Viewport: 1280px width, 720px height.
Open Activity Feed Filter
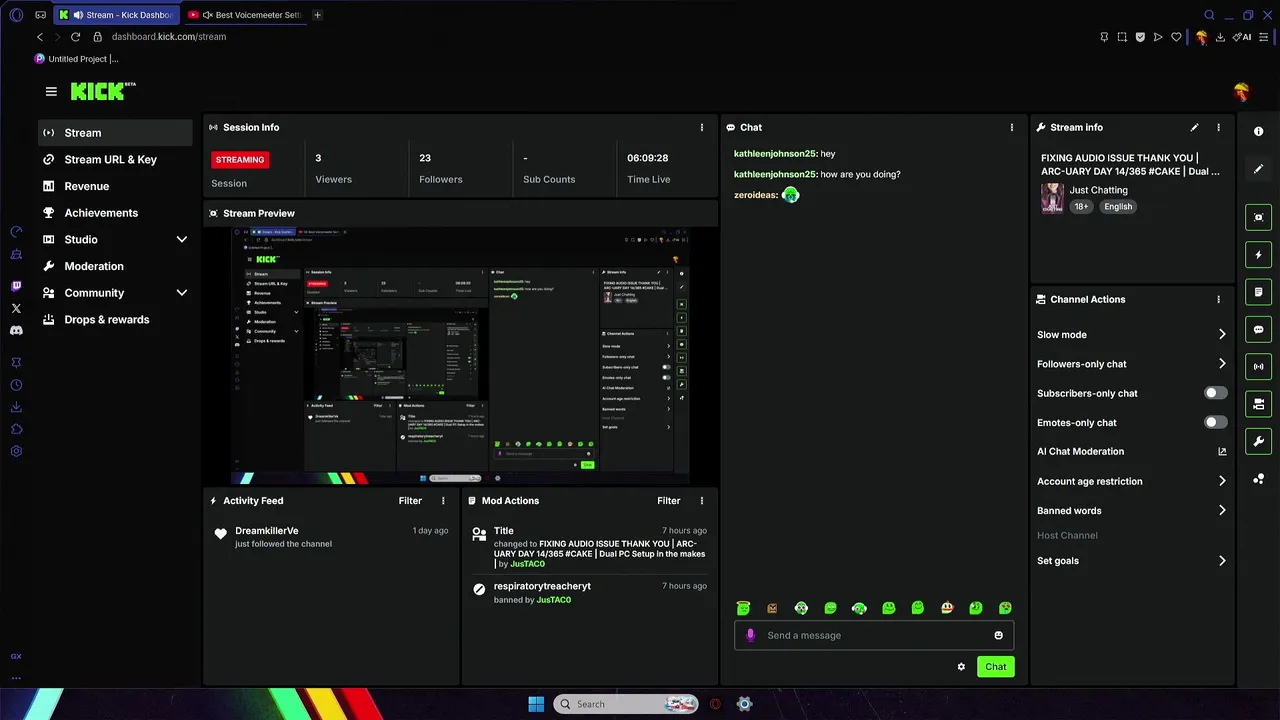coord(410,500)
